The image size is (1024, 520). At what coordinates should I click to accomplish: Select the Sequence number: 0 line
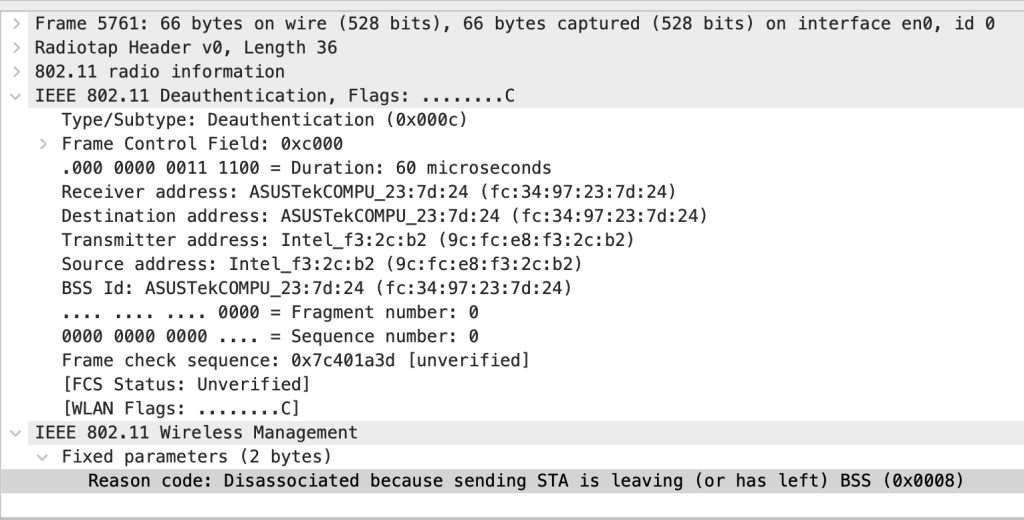tap(269, 336)
